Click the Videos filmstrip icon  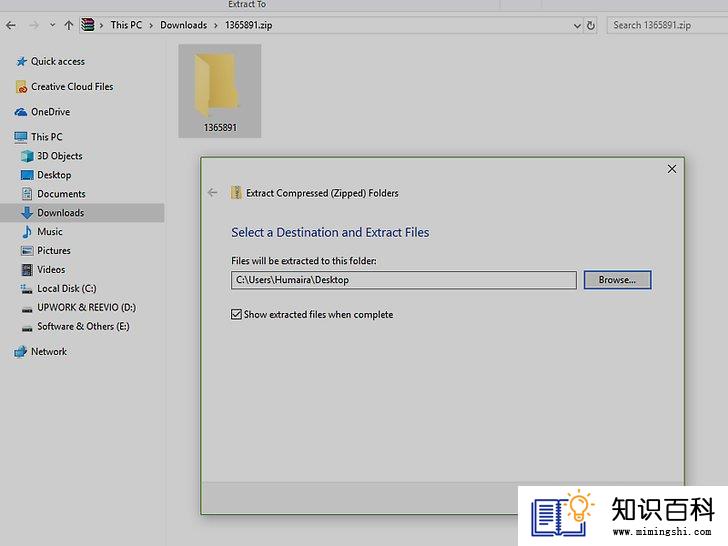(27, 270)
